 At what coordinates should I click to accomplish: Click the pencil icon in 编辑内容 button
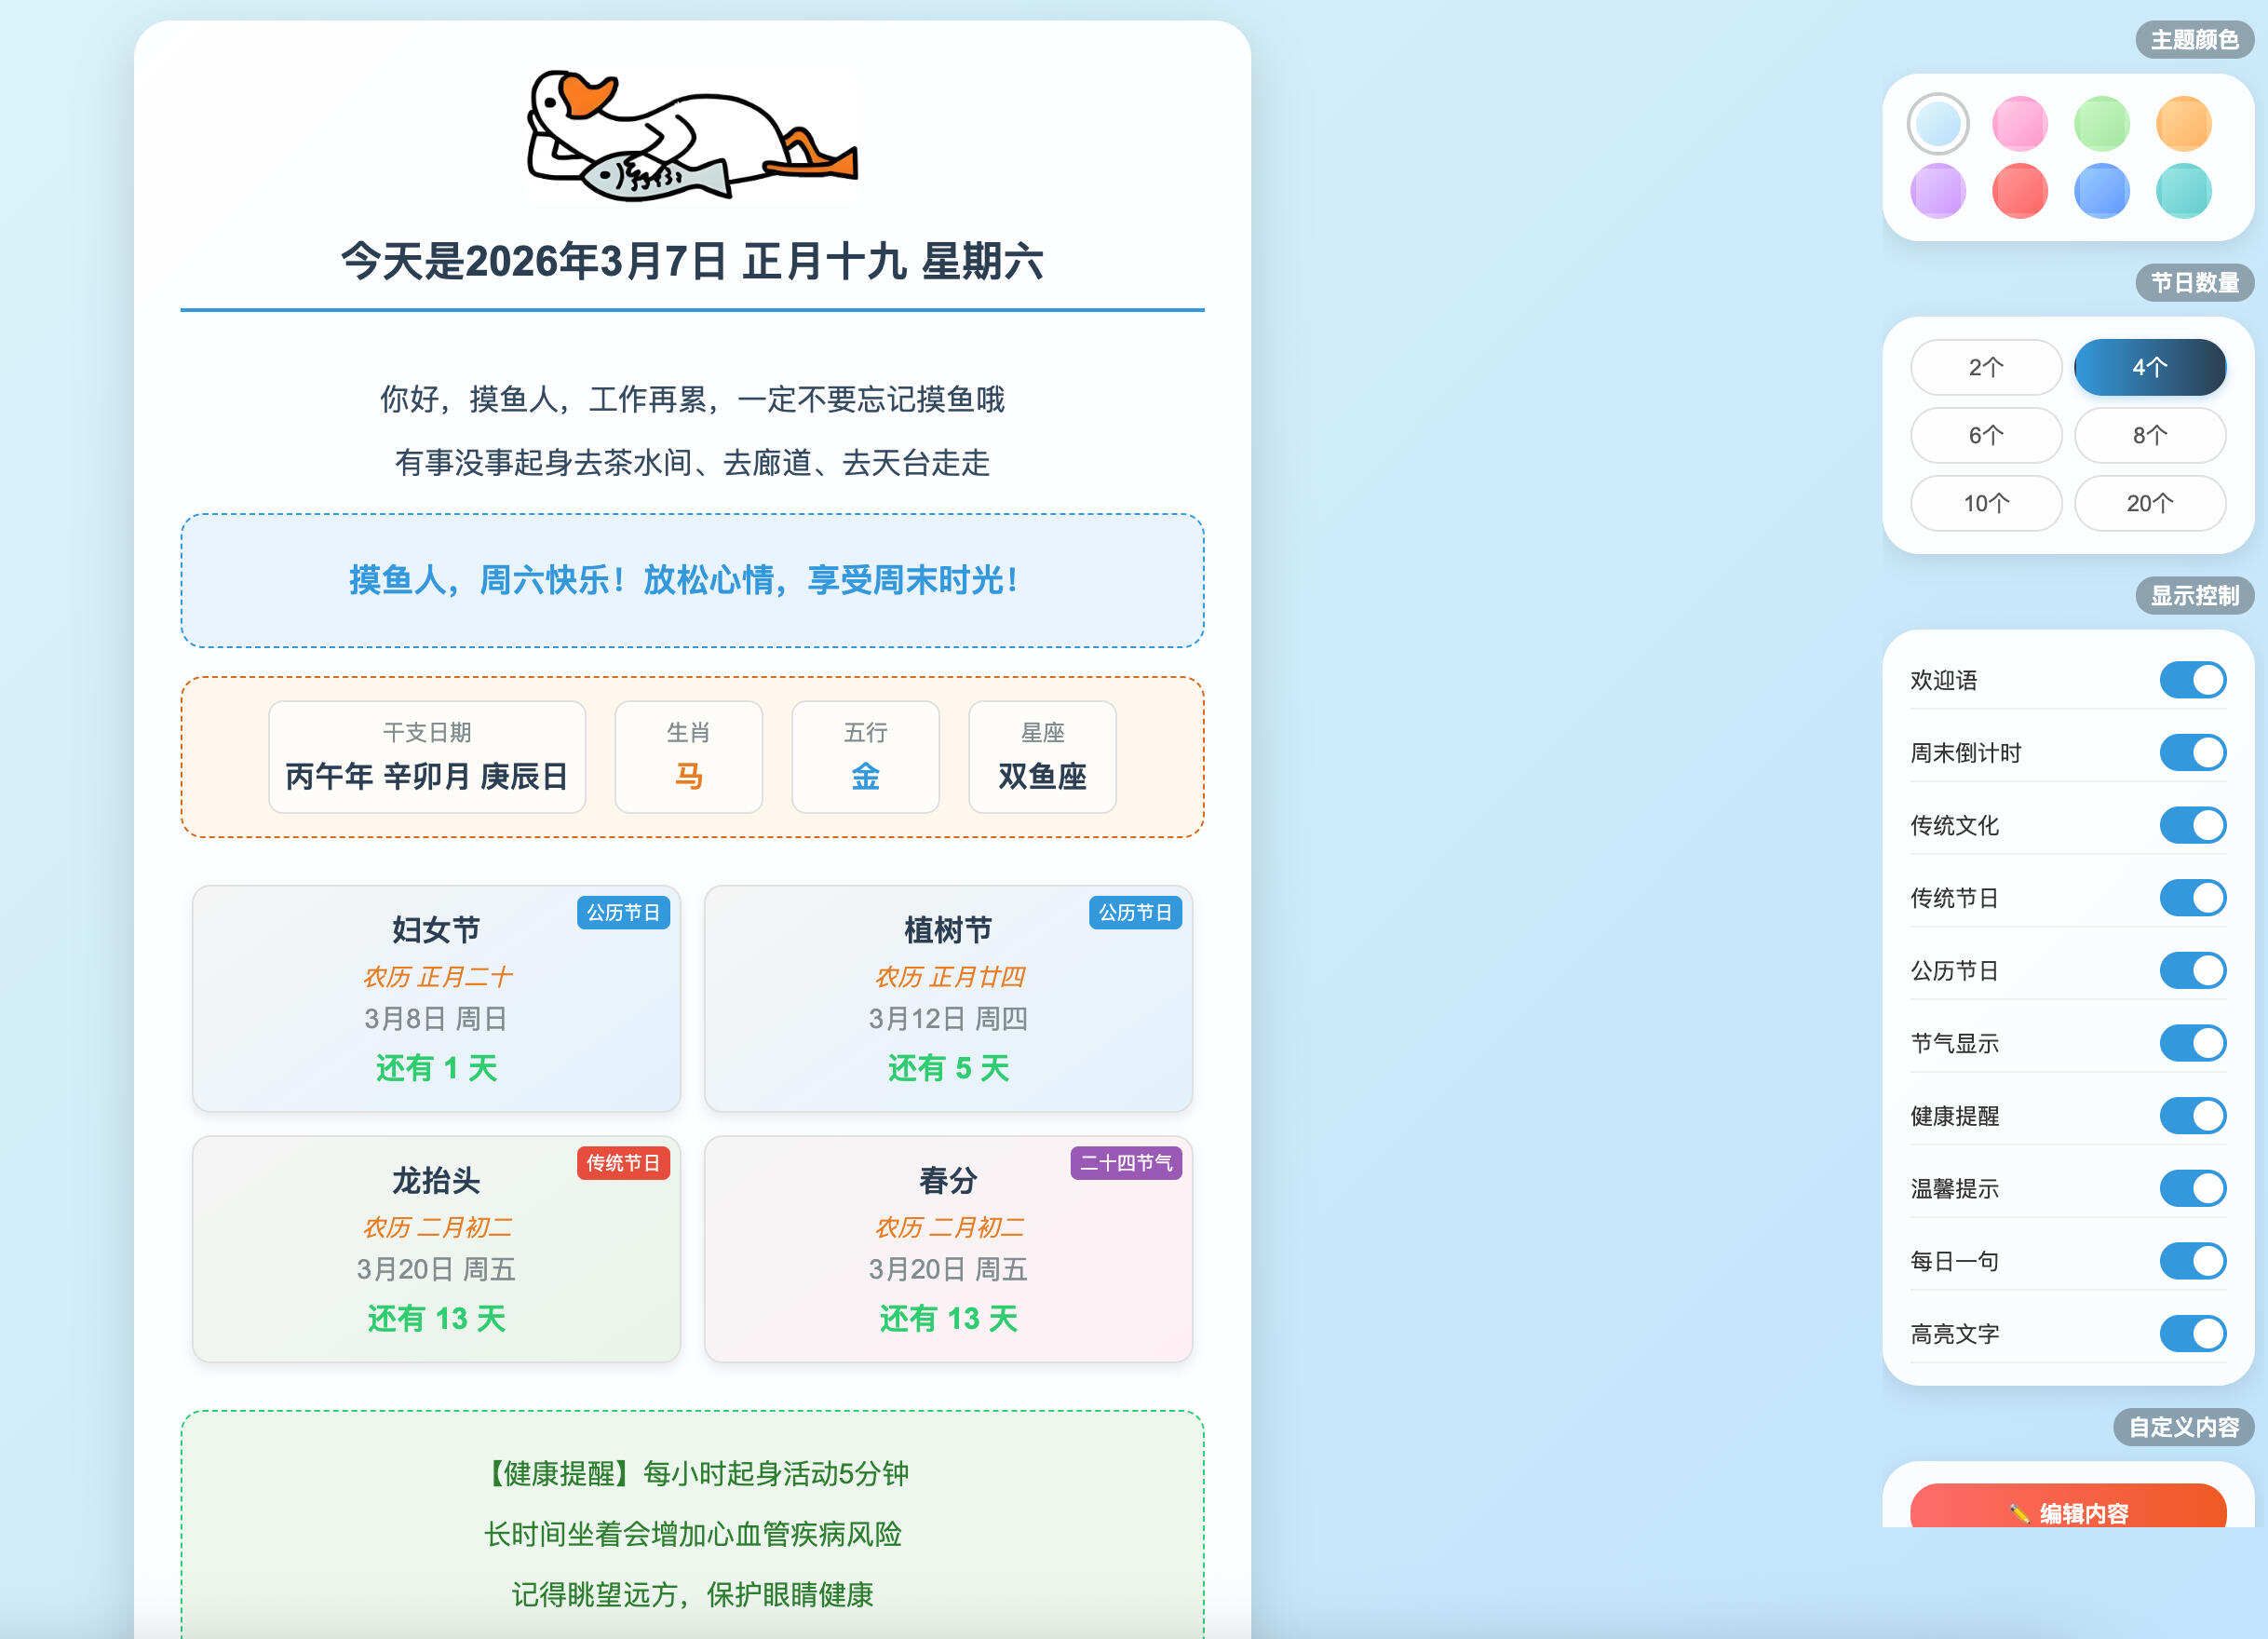click(x=2019, y=1513)
